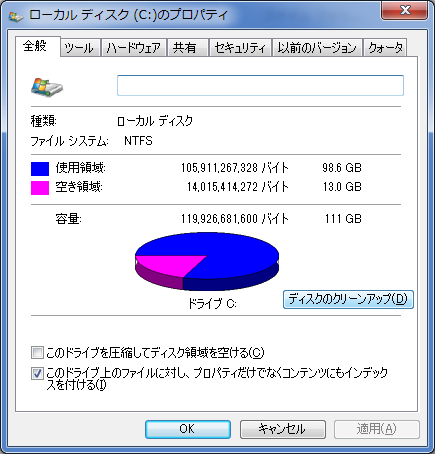Click the Windows drive icon beside name field
438x457 pixels.
coord(47,87)
